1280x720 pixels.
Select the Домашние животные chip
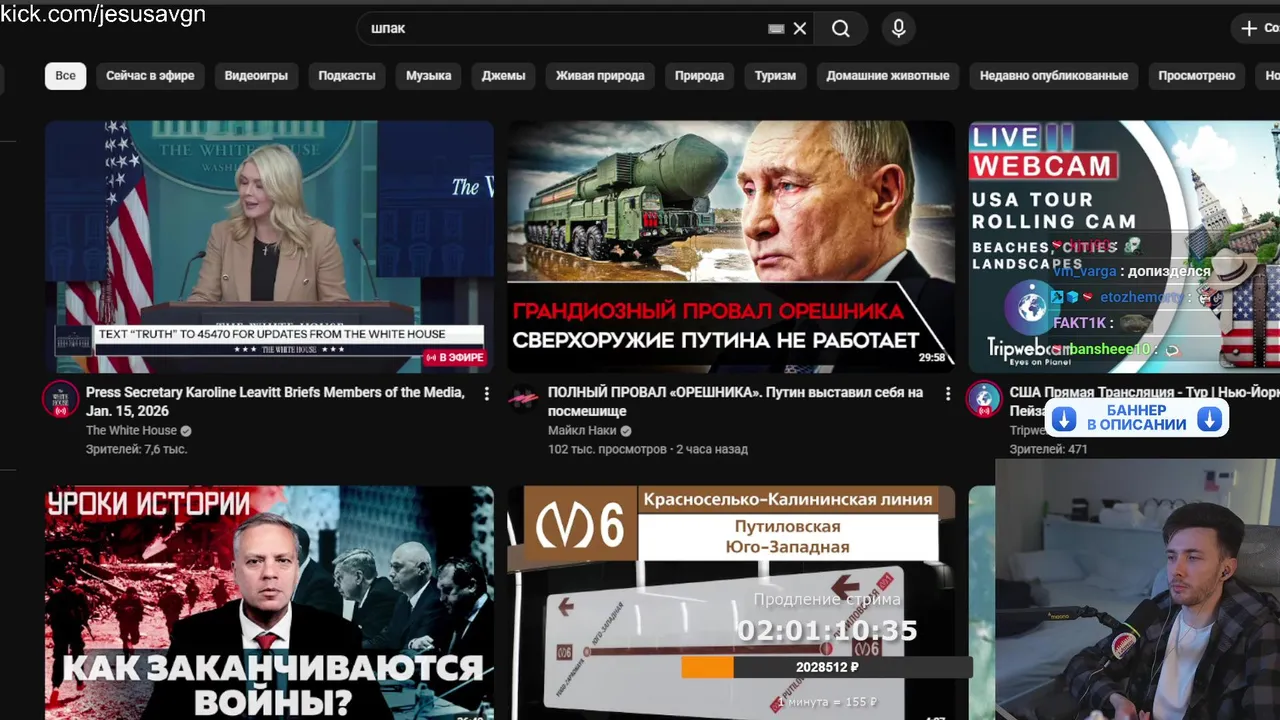pyautogui.click(x=888, y=76)
